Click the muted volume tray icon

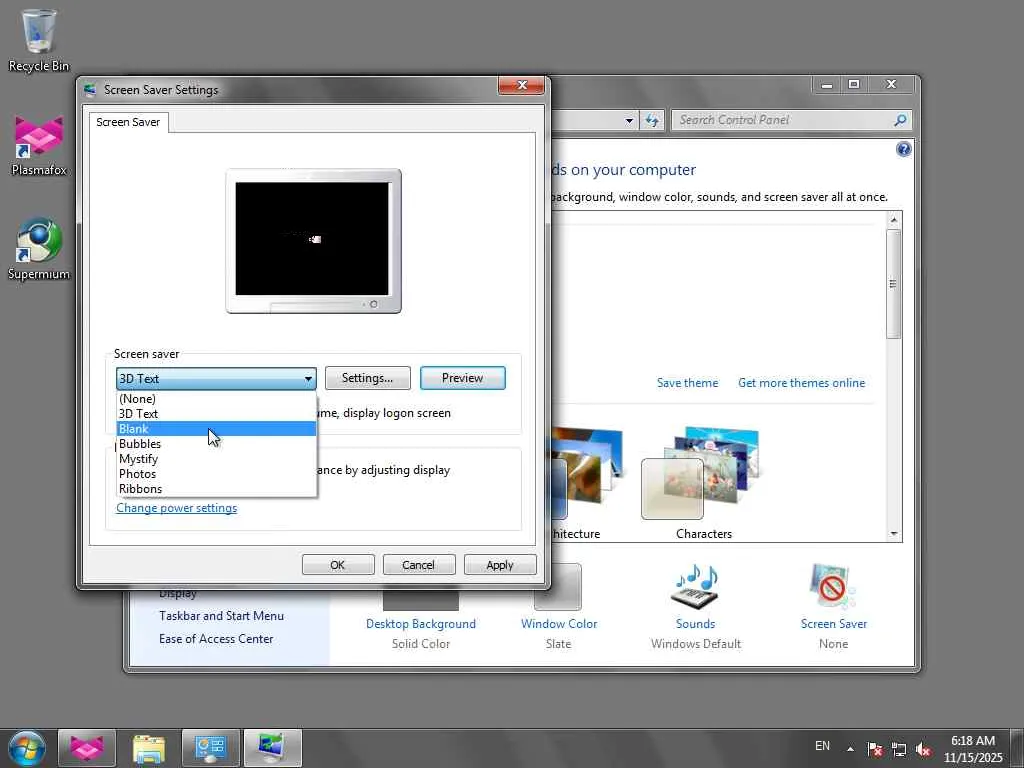[x=923, y=749]
